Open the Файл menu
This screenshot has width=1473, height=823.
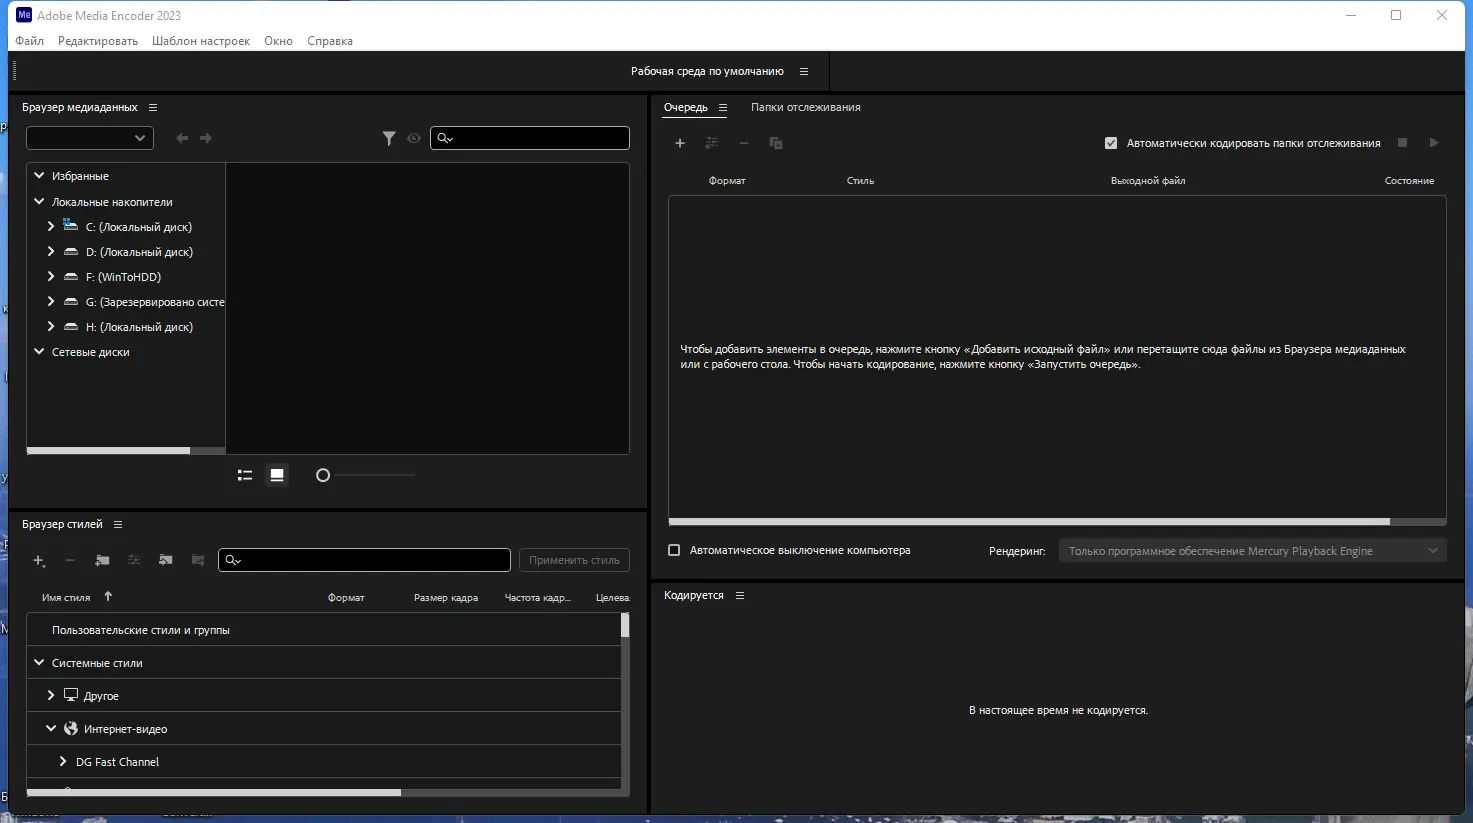click(x=28, y=41)
